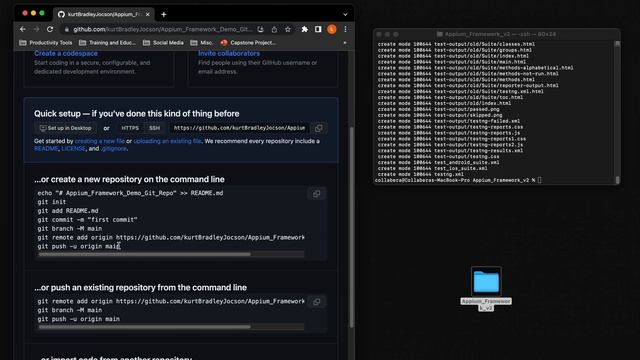The width and height of the screenshot is (640, 360).
Task: Click 'git commit -m "first commit"' line
Action: click(87, 220)
